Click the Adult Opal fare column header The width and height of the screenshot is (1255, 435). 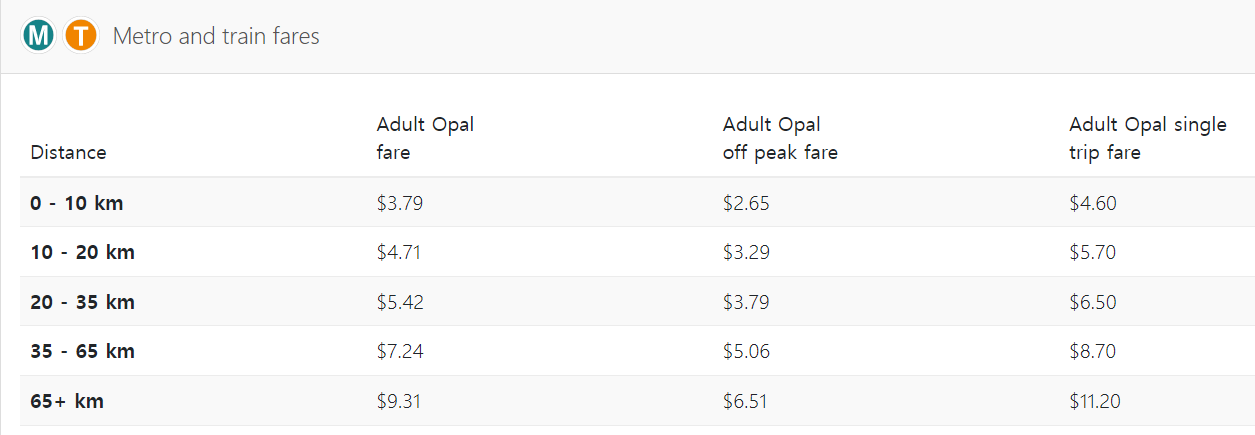tap(425, 139)
